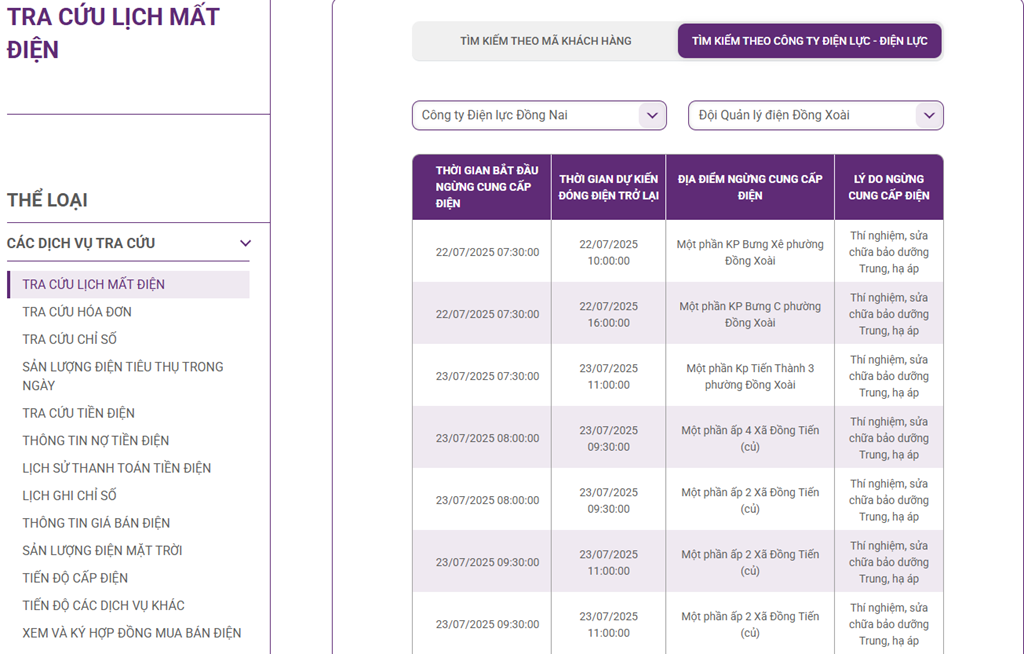Select Sản lượng điện tiêu thụ trong ngày
Viewport: 1024px width, 654px height.
pyautogui.click(x=123, y=376)
